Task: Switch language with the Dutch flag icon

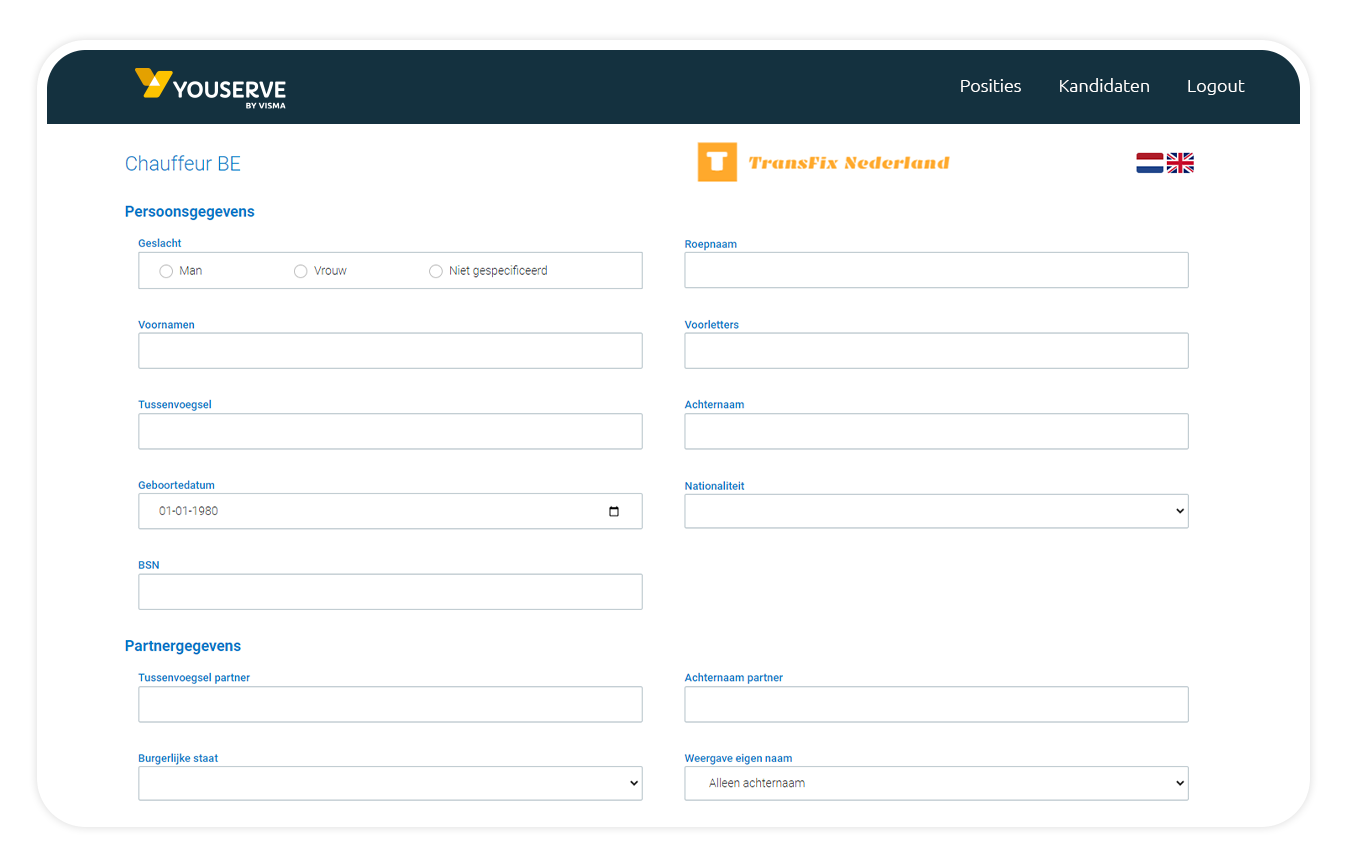Action: tap(1149, 163)
